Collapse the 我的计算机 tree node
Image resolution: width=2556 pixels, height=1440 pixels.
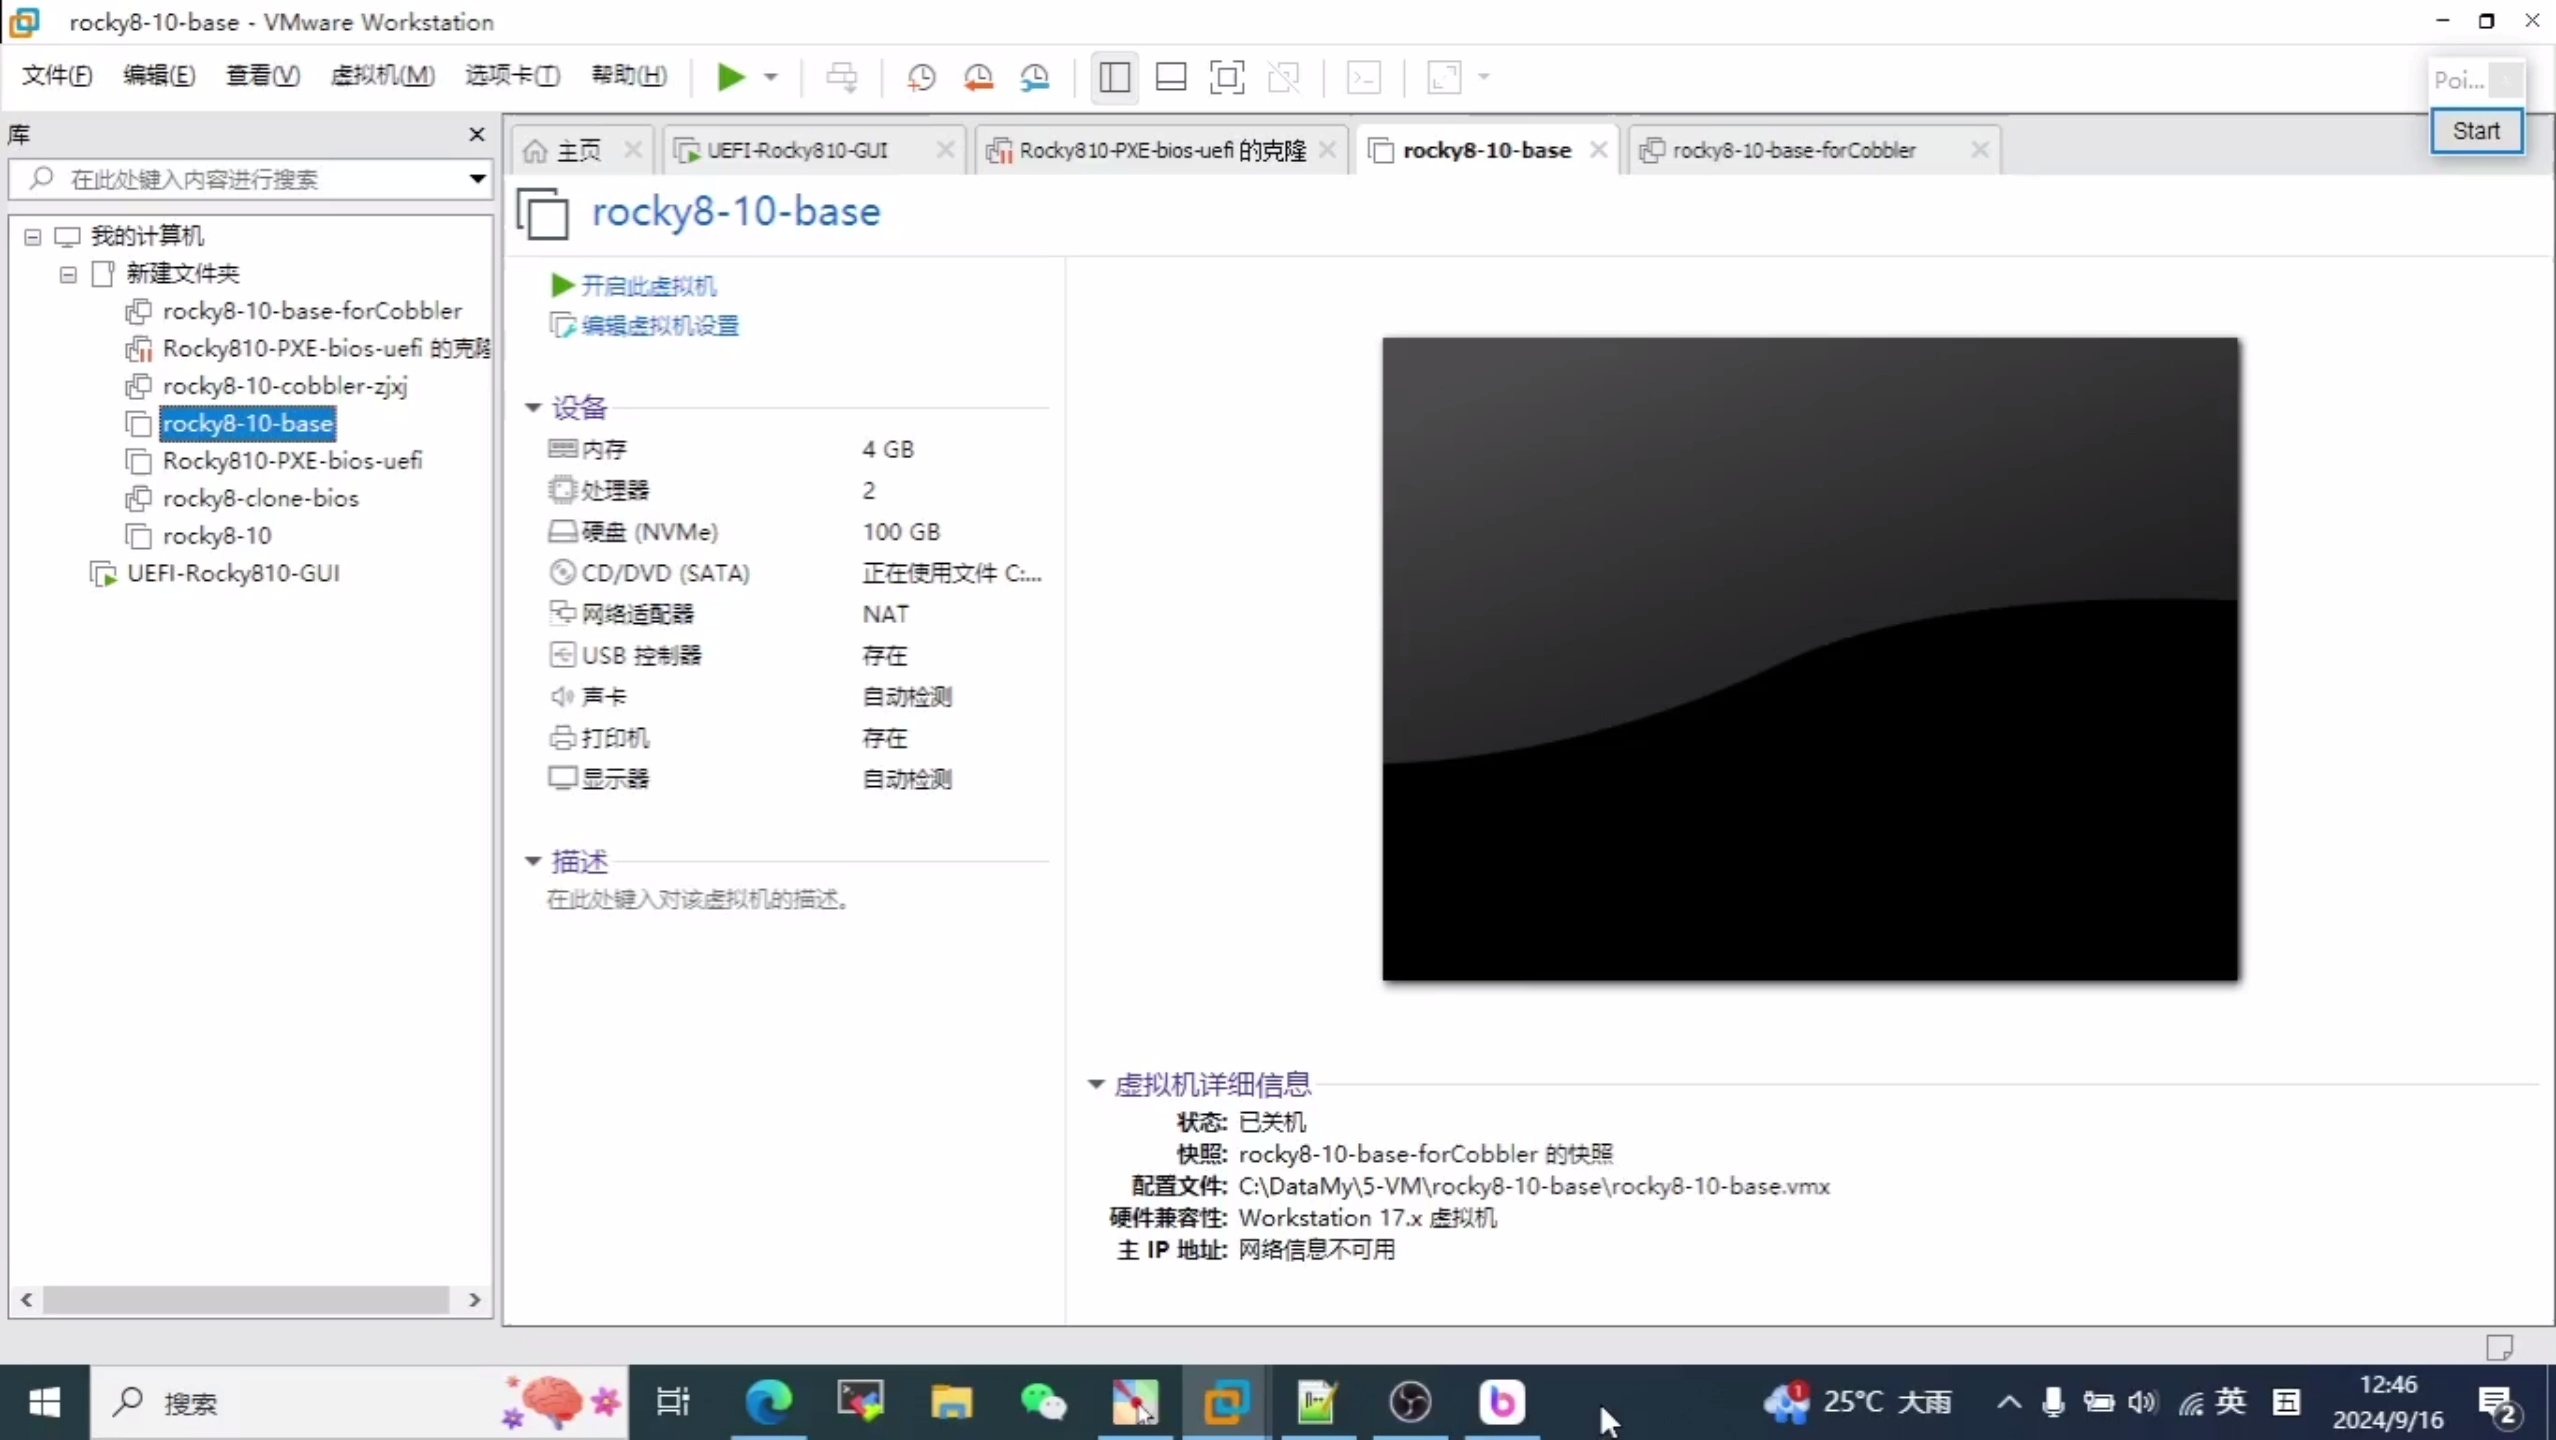coord(31,236)
